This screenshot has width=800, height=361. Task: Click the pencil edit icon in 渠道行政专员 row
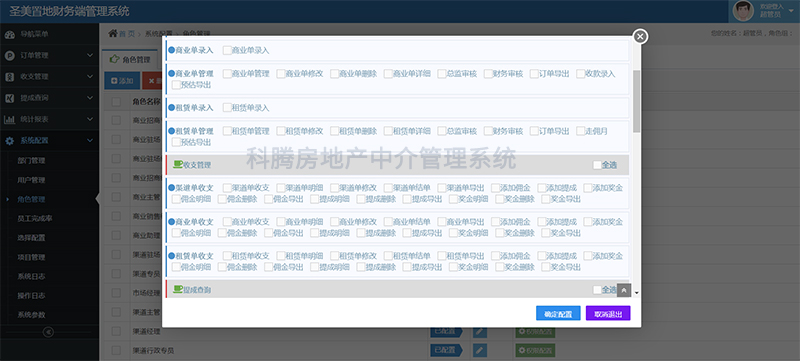click(479, 350)
